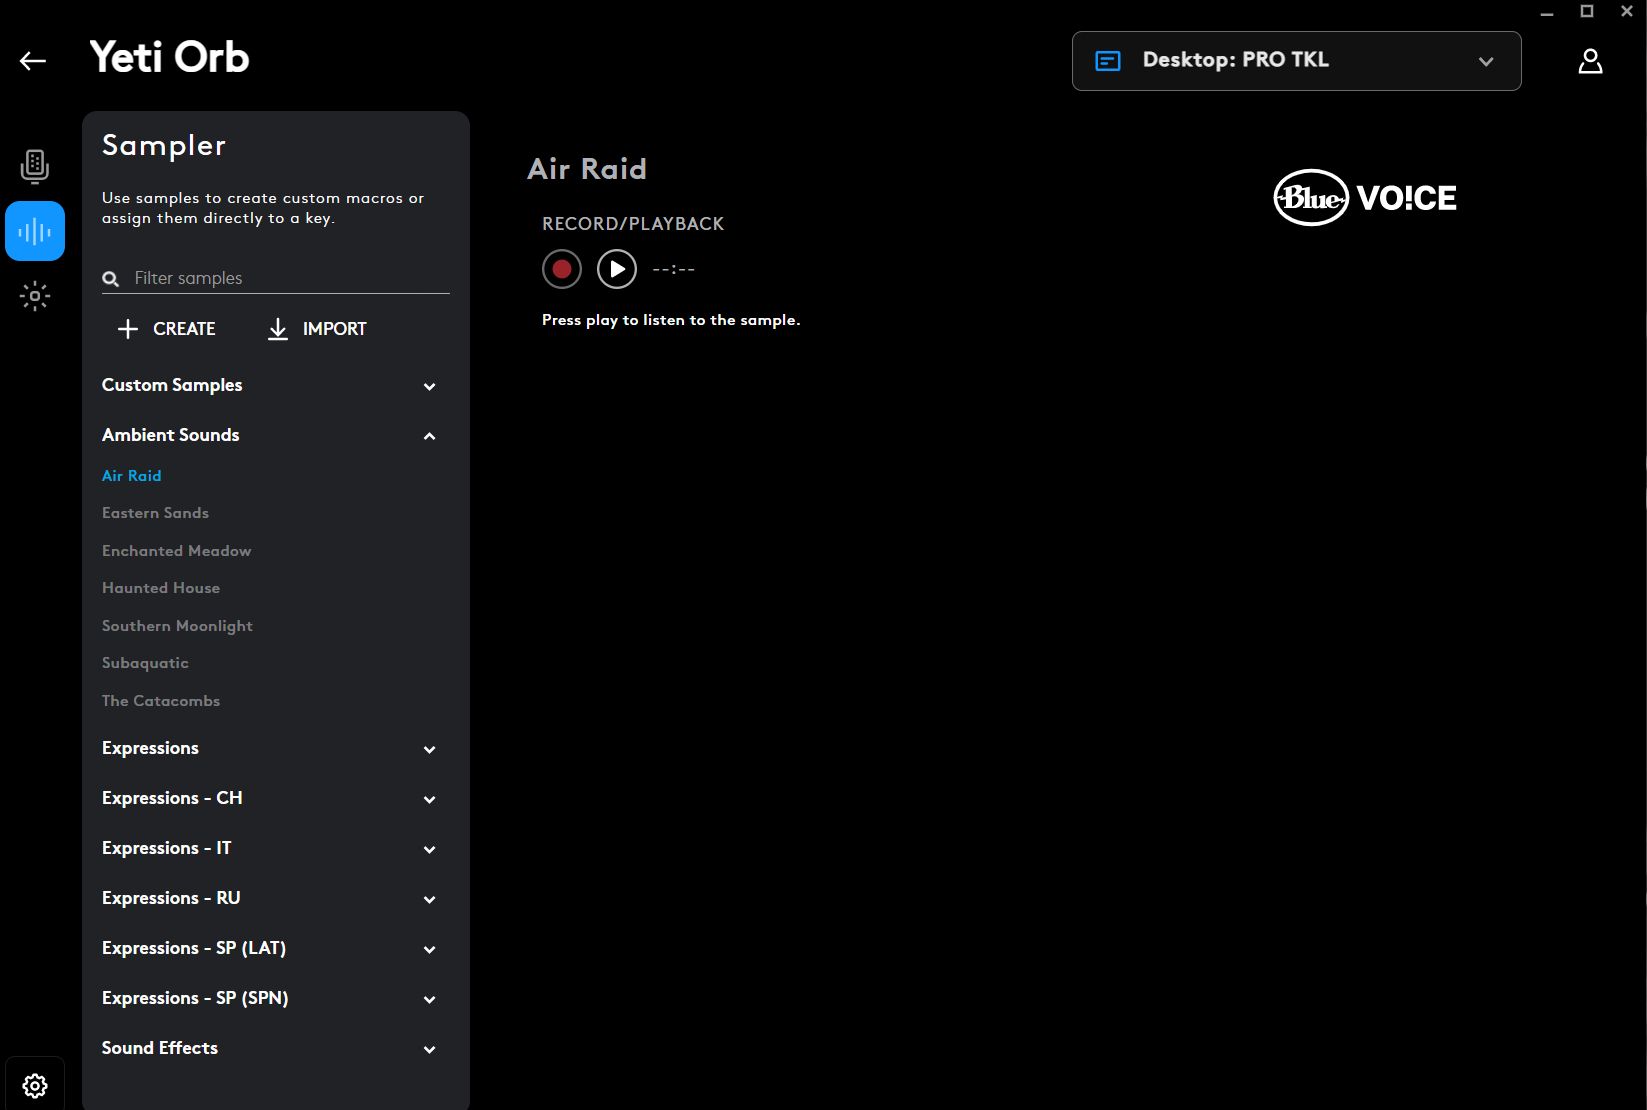The width and height of the screenshot is (1647, 1110).
Task: Expand the Sound Effects category
Action: pyautogui.click(x=429, y=1049)
